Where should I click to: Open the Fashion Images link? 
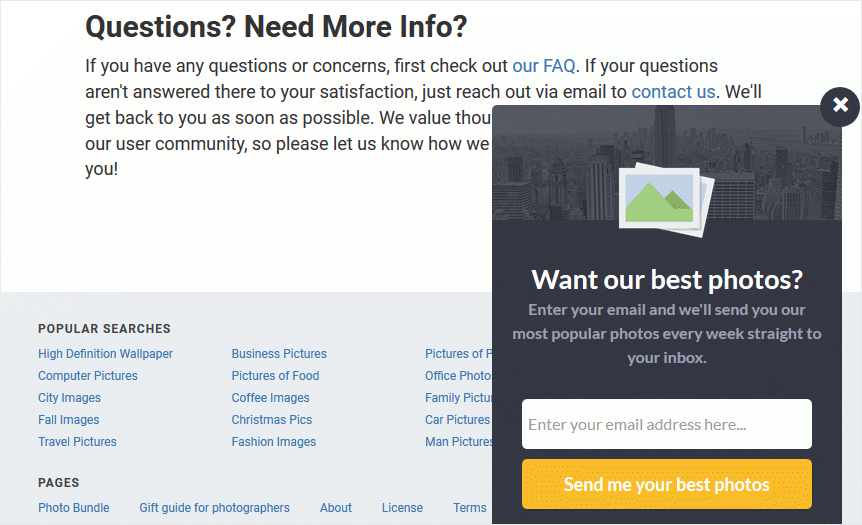[x=273, y=441]
